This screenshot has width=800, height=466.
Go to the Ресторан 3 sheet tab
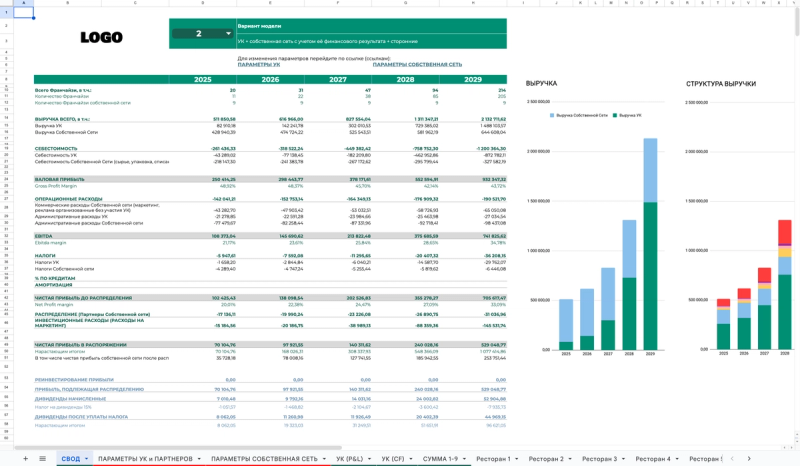[600, 458]
